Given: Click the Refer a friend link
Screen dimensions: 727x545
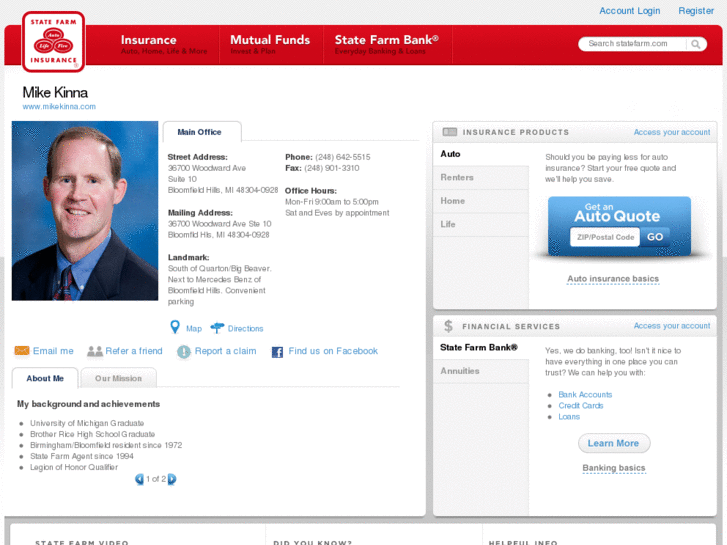Looking at the screenshot, I should coord(134,351).
